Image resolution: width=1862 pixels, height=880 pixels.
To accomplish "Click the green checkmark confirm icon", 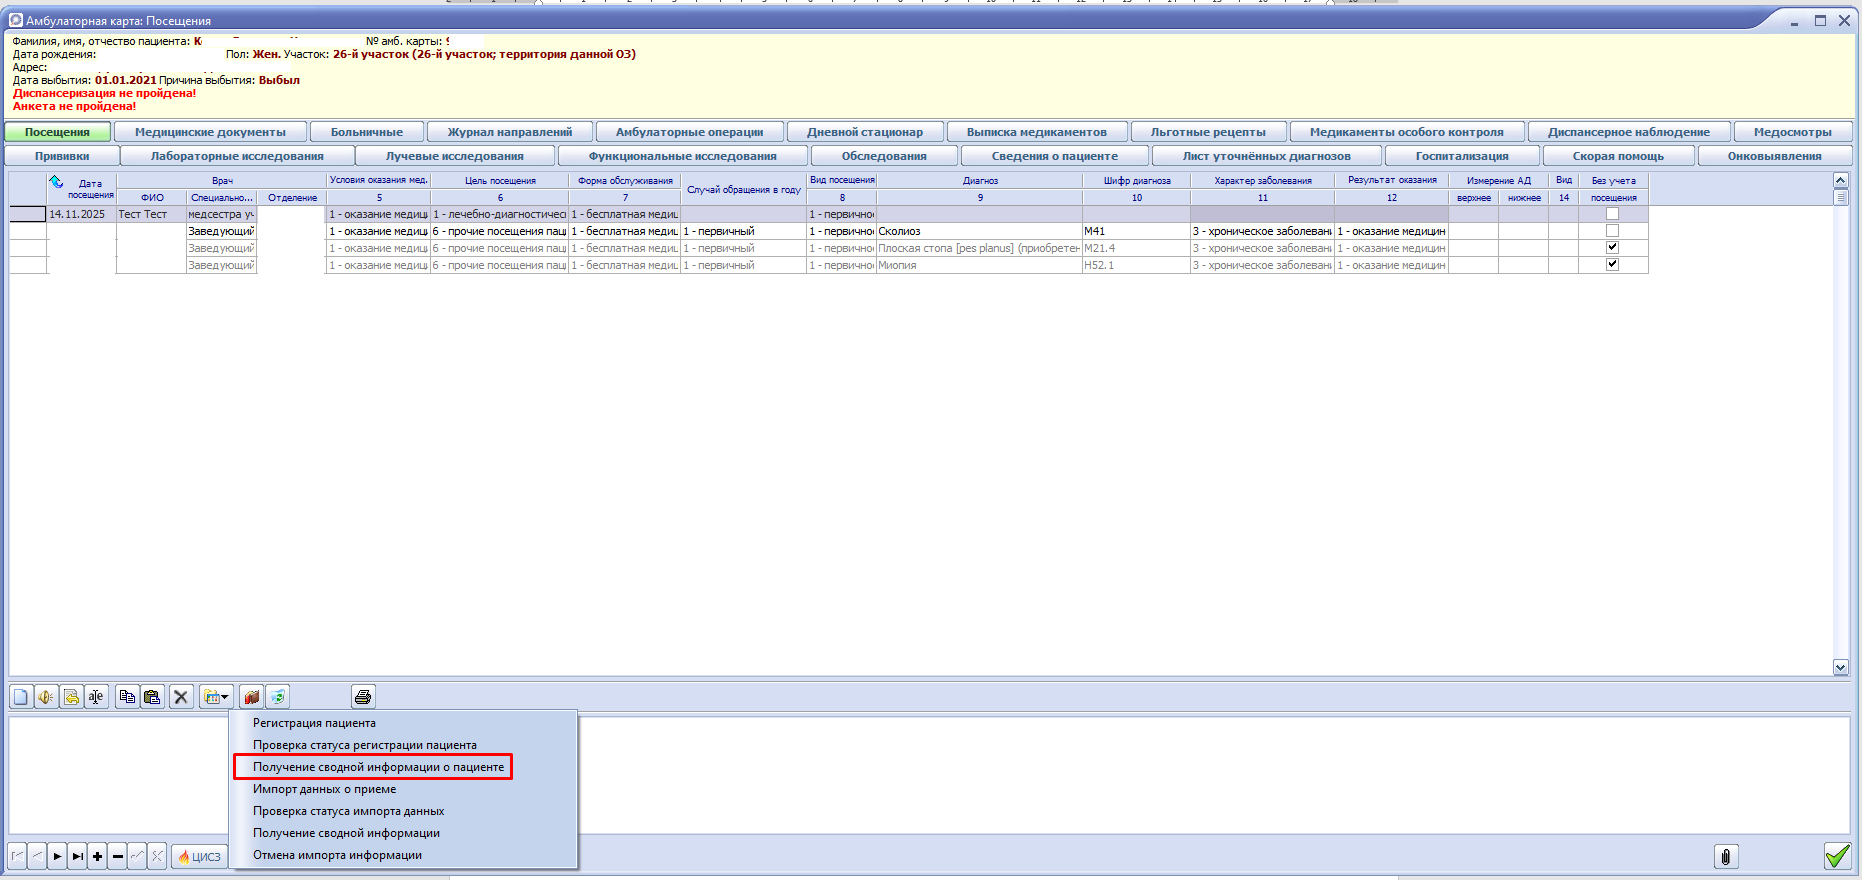I will click(x=1837, y=856).
